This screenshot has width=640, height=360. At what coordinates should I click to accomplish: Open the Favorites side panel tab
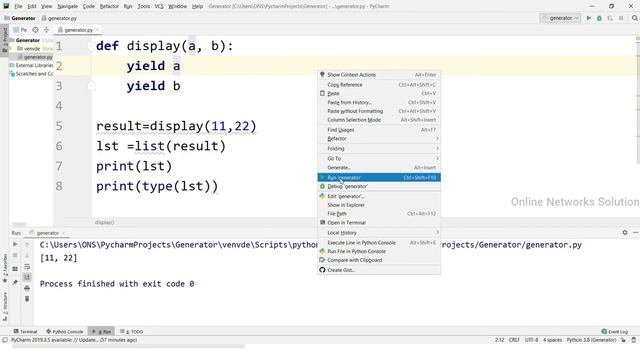point(4,268)
